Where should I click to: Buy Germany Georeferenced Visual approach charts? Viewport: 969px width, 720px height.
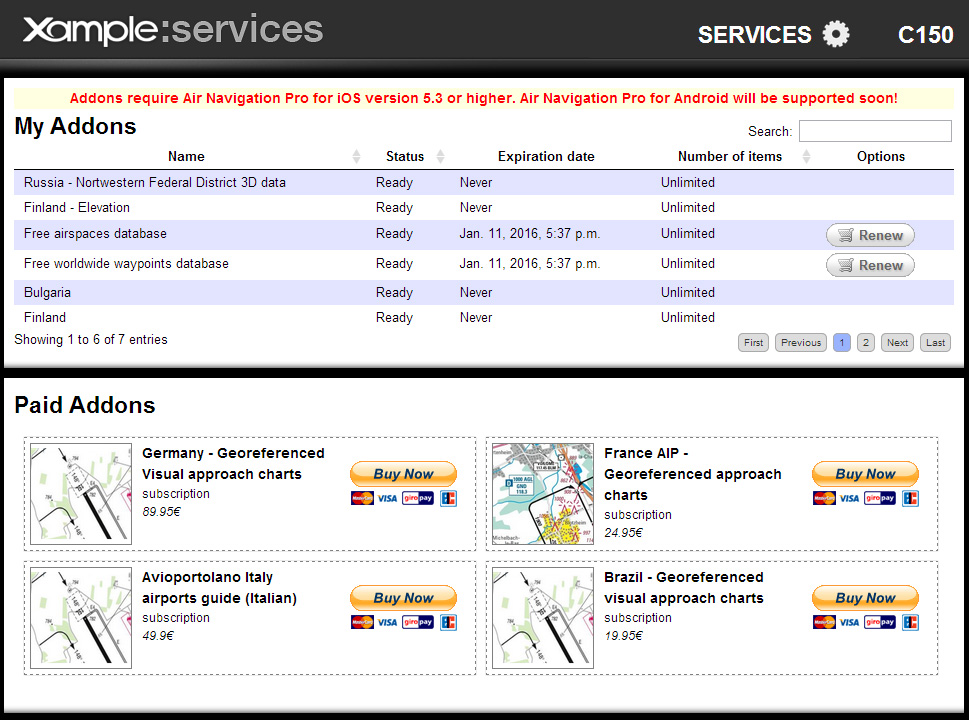pos(403,474)
